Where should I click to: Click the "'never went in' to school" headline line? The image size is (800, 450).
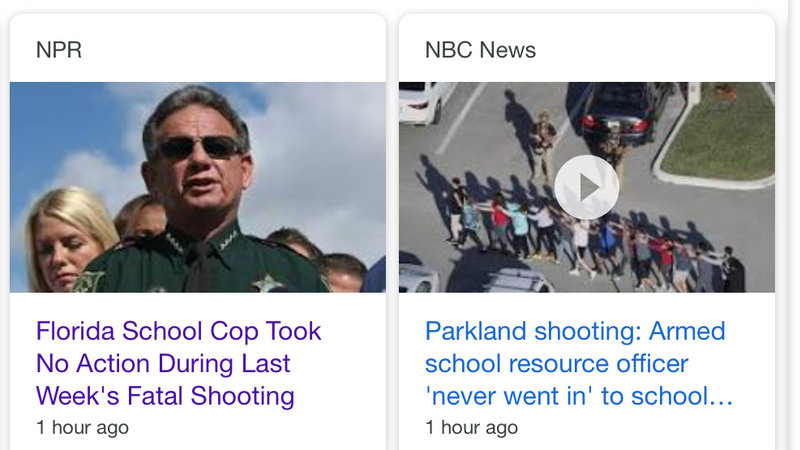pyautogui.click(x=579, y=396)
